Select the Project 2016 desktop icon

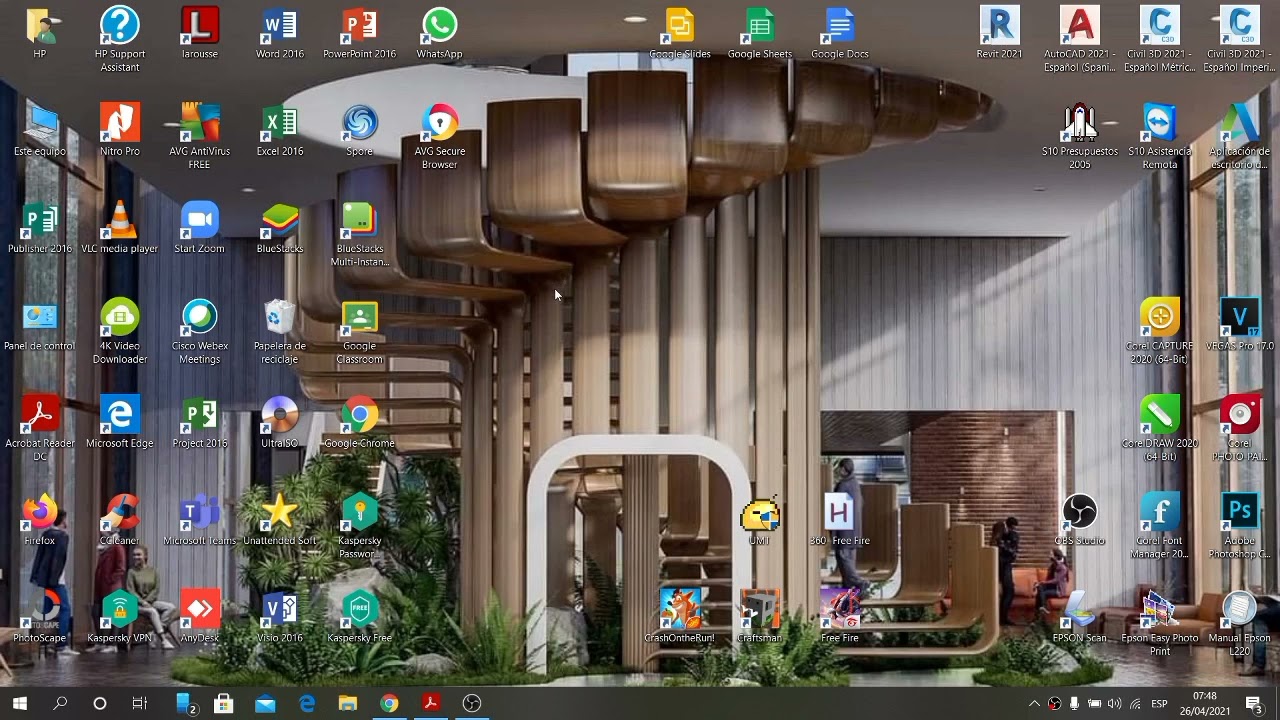coord(200,421)
